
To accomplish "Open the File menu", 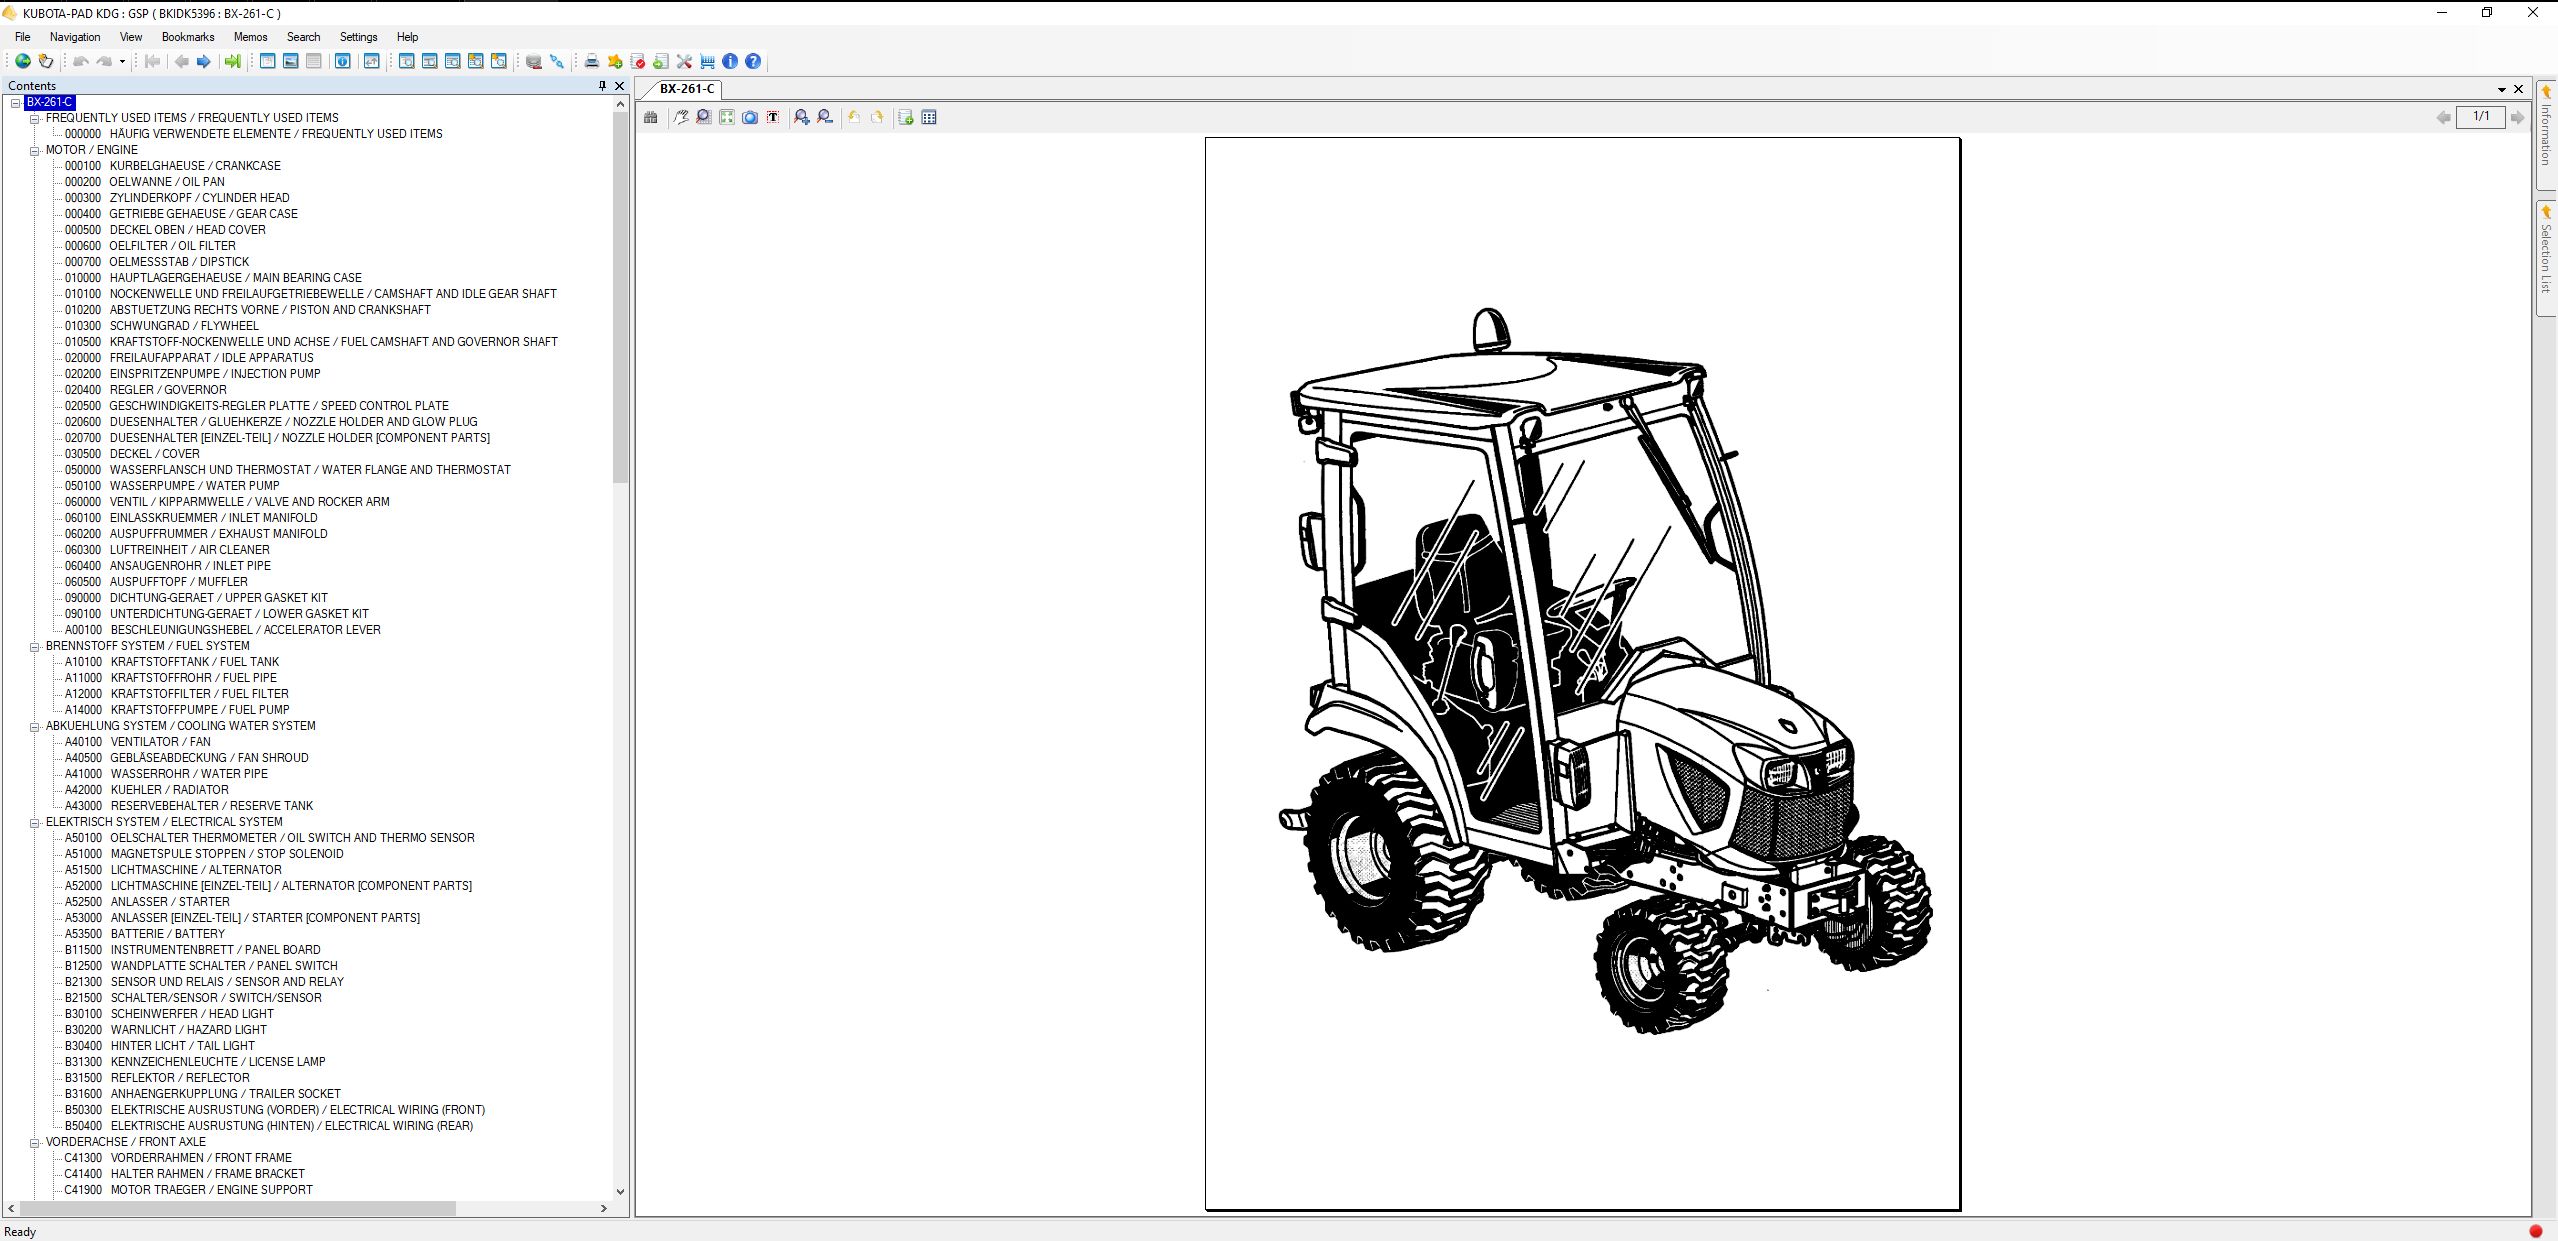I will 22,37.
